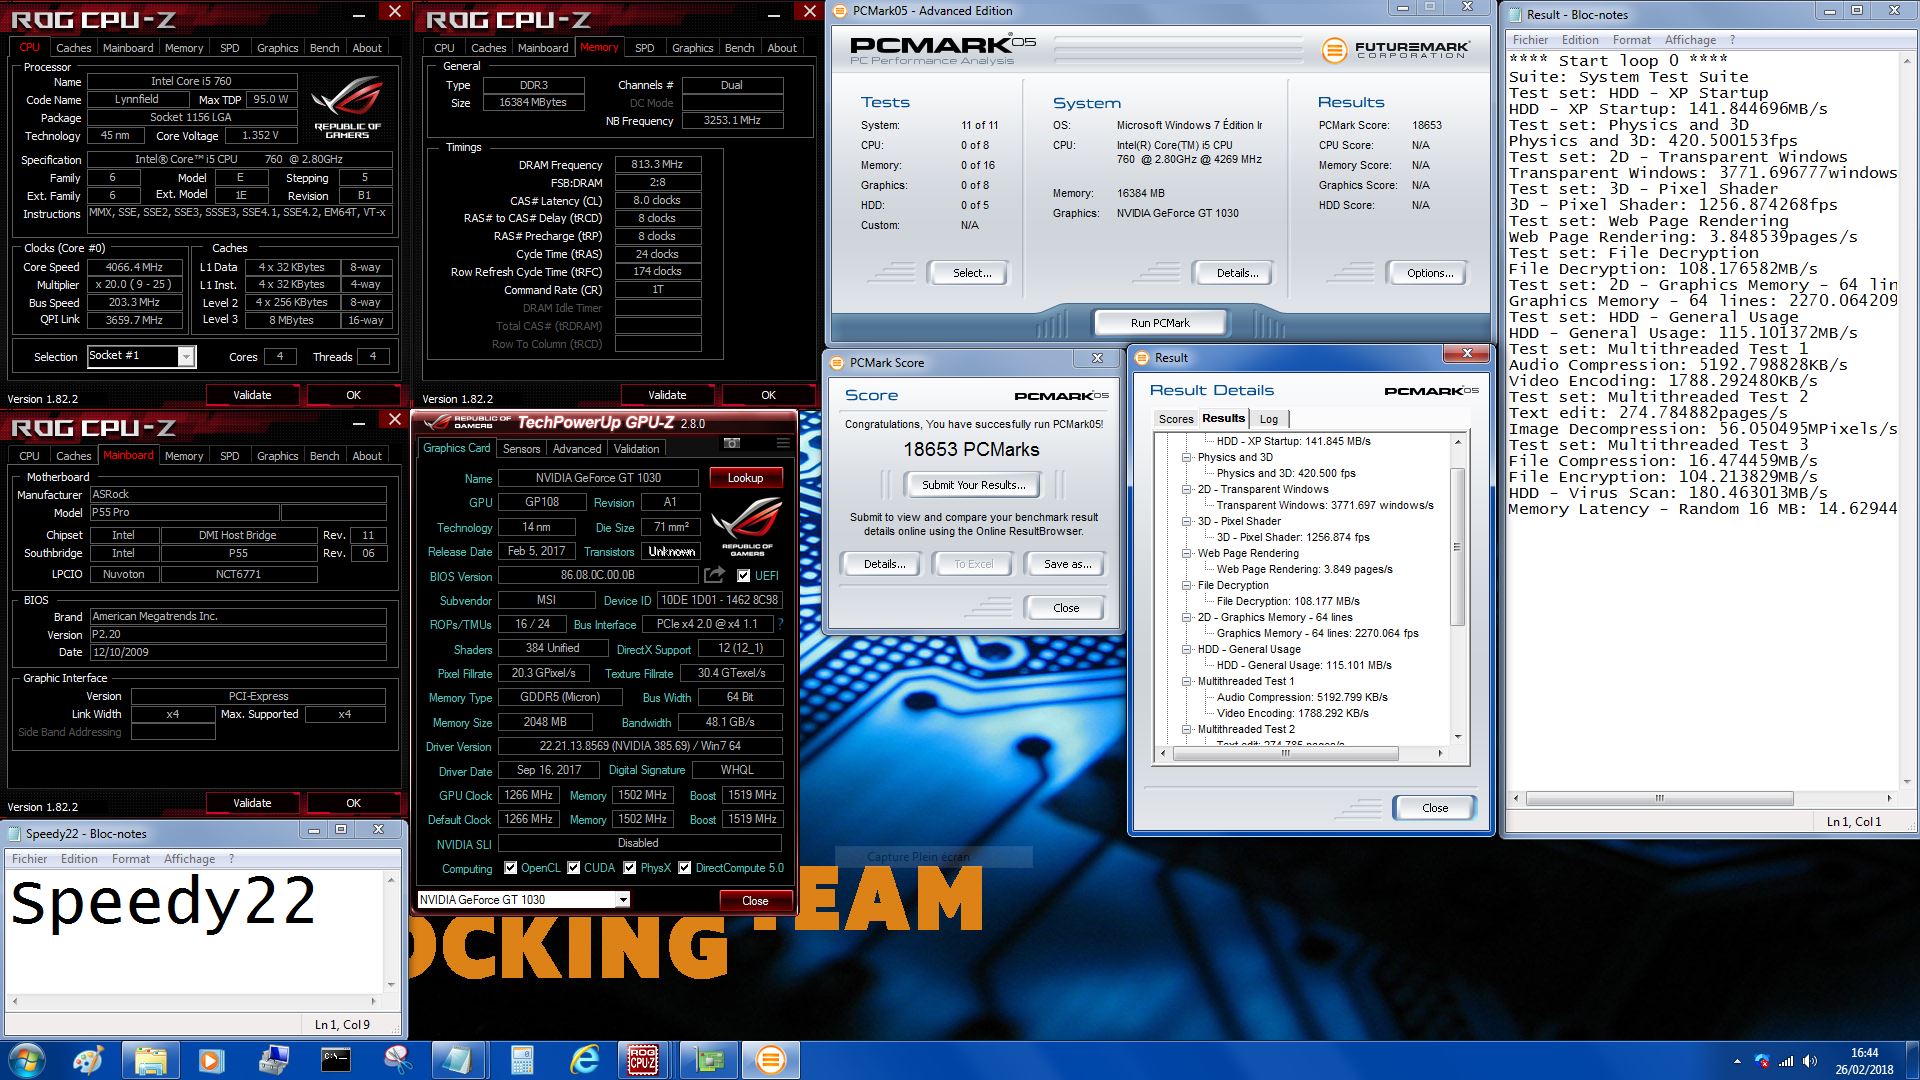Click the ROG logo in the CPU-Z CPU window

click(347, 106)
